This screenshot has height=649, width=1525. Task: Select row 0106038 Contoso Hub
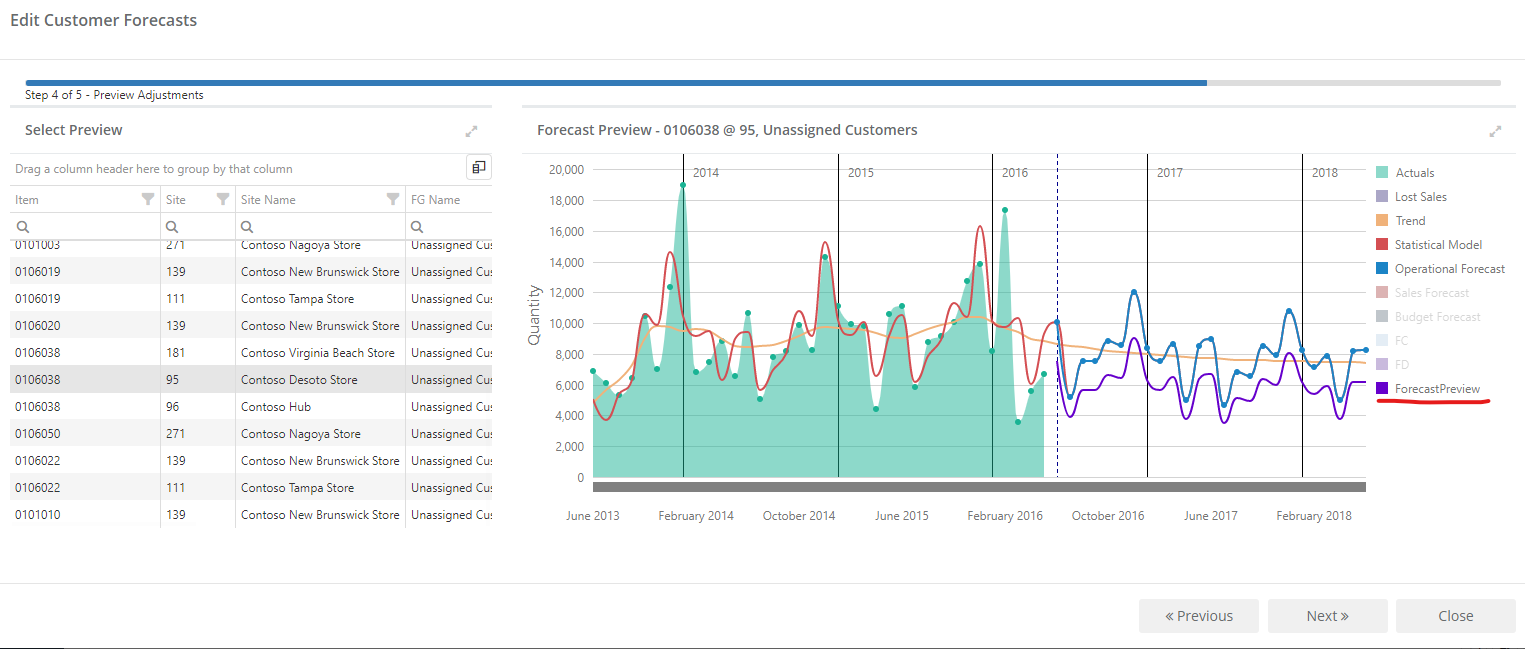[x=251, y=407]
